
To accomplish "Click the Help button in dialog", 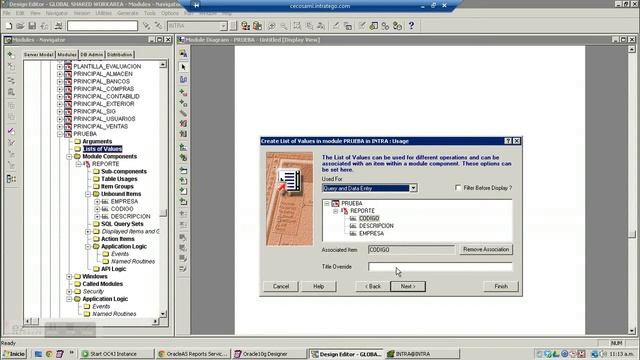I will tap(318, 286).
